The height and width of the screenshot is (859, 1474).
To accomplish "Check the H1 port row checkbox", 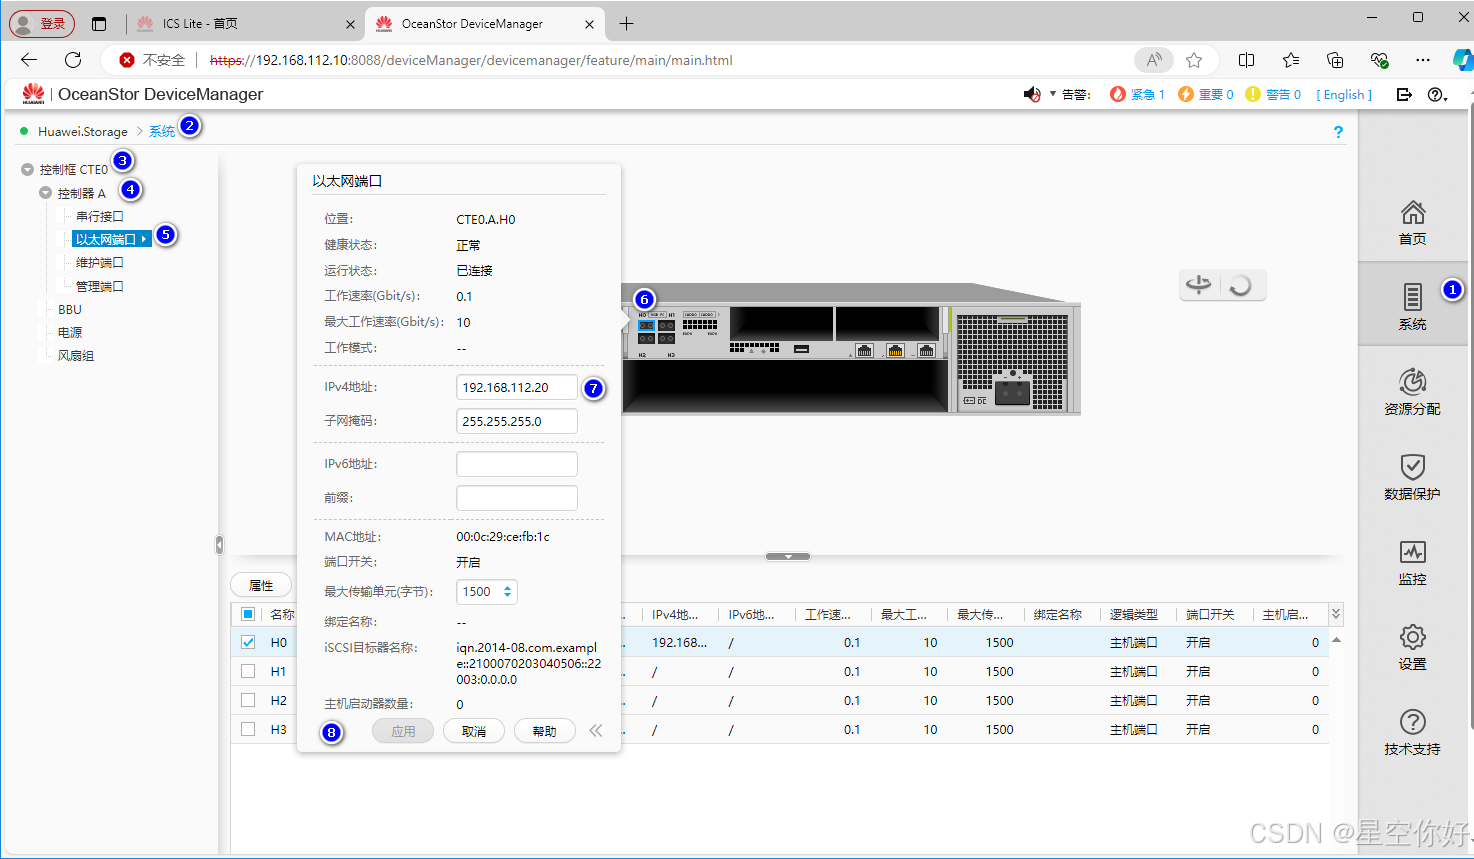I will 248,672.
